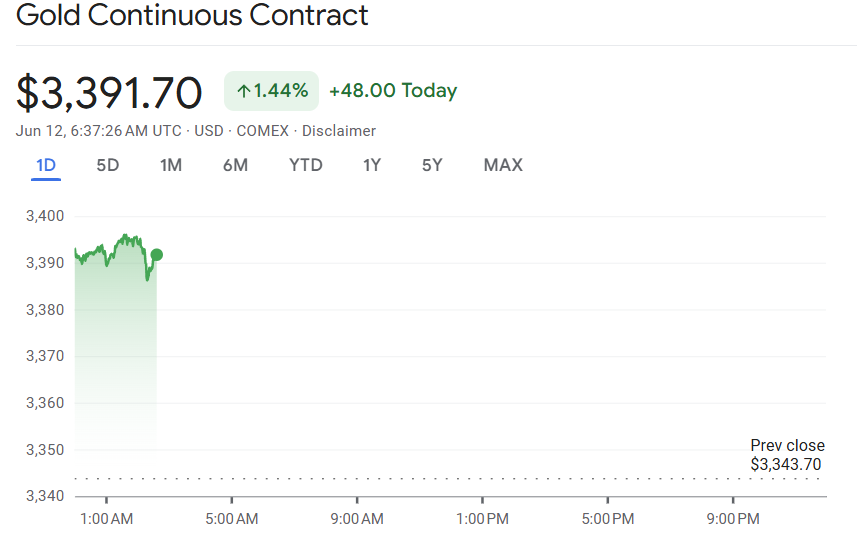The image size is (857, 542).
Task: Click the 9:00 PM axis label
Action: pyautogui.click(x=733, y=519)
